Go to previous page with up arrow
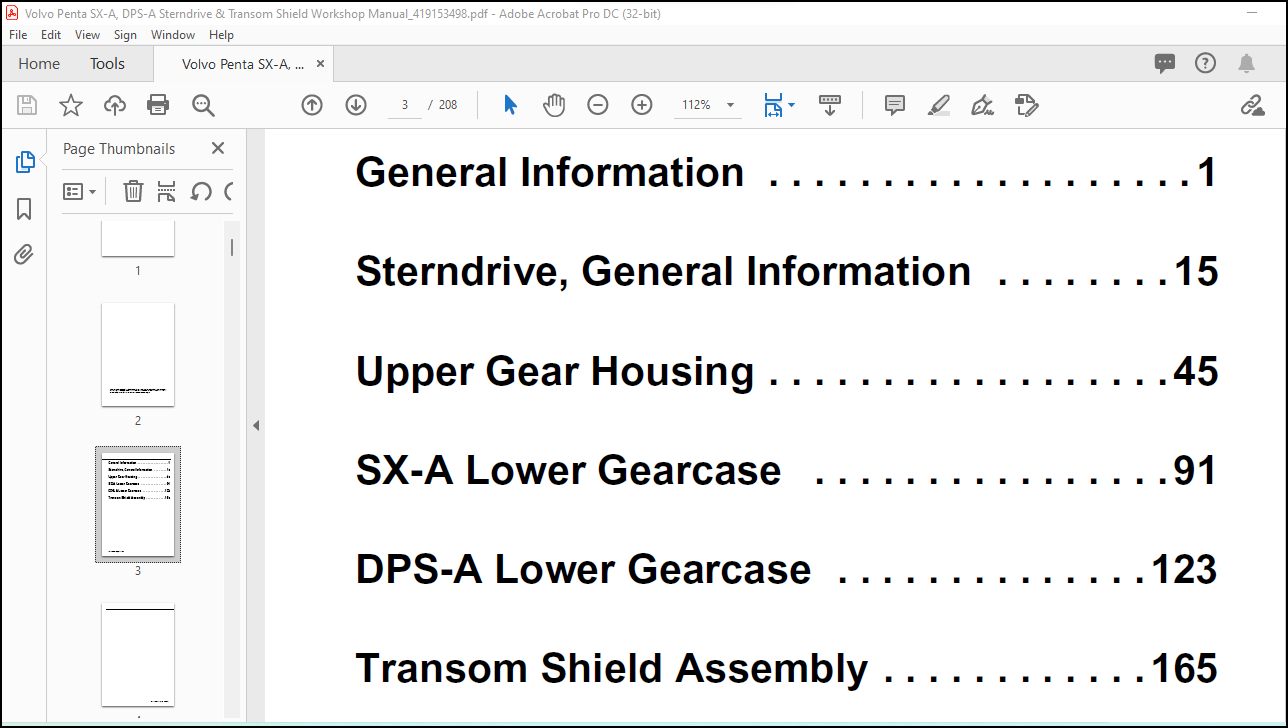1288x728 pixels. coord(312,105)
